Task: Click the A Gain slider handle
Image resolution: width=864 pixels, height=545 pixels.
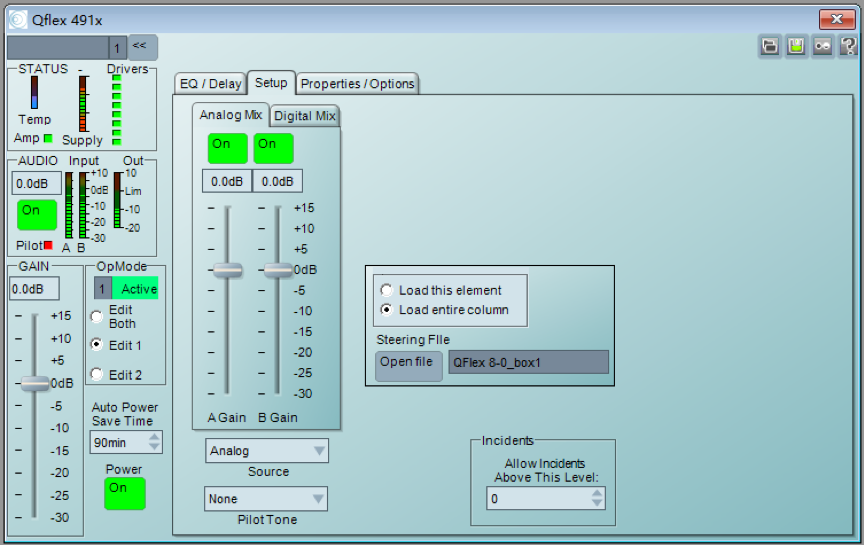Action: tap(228, 270)
